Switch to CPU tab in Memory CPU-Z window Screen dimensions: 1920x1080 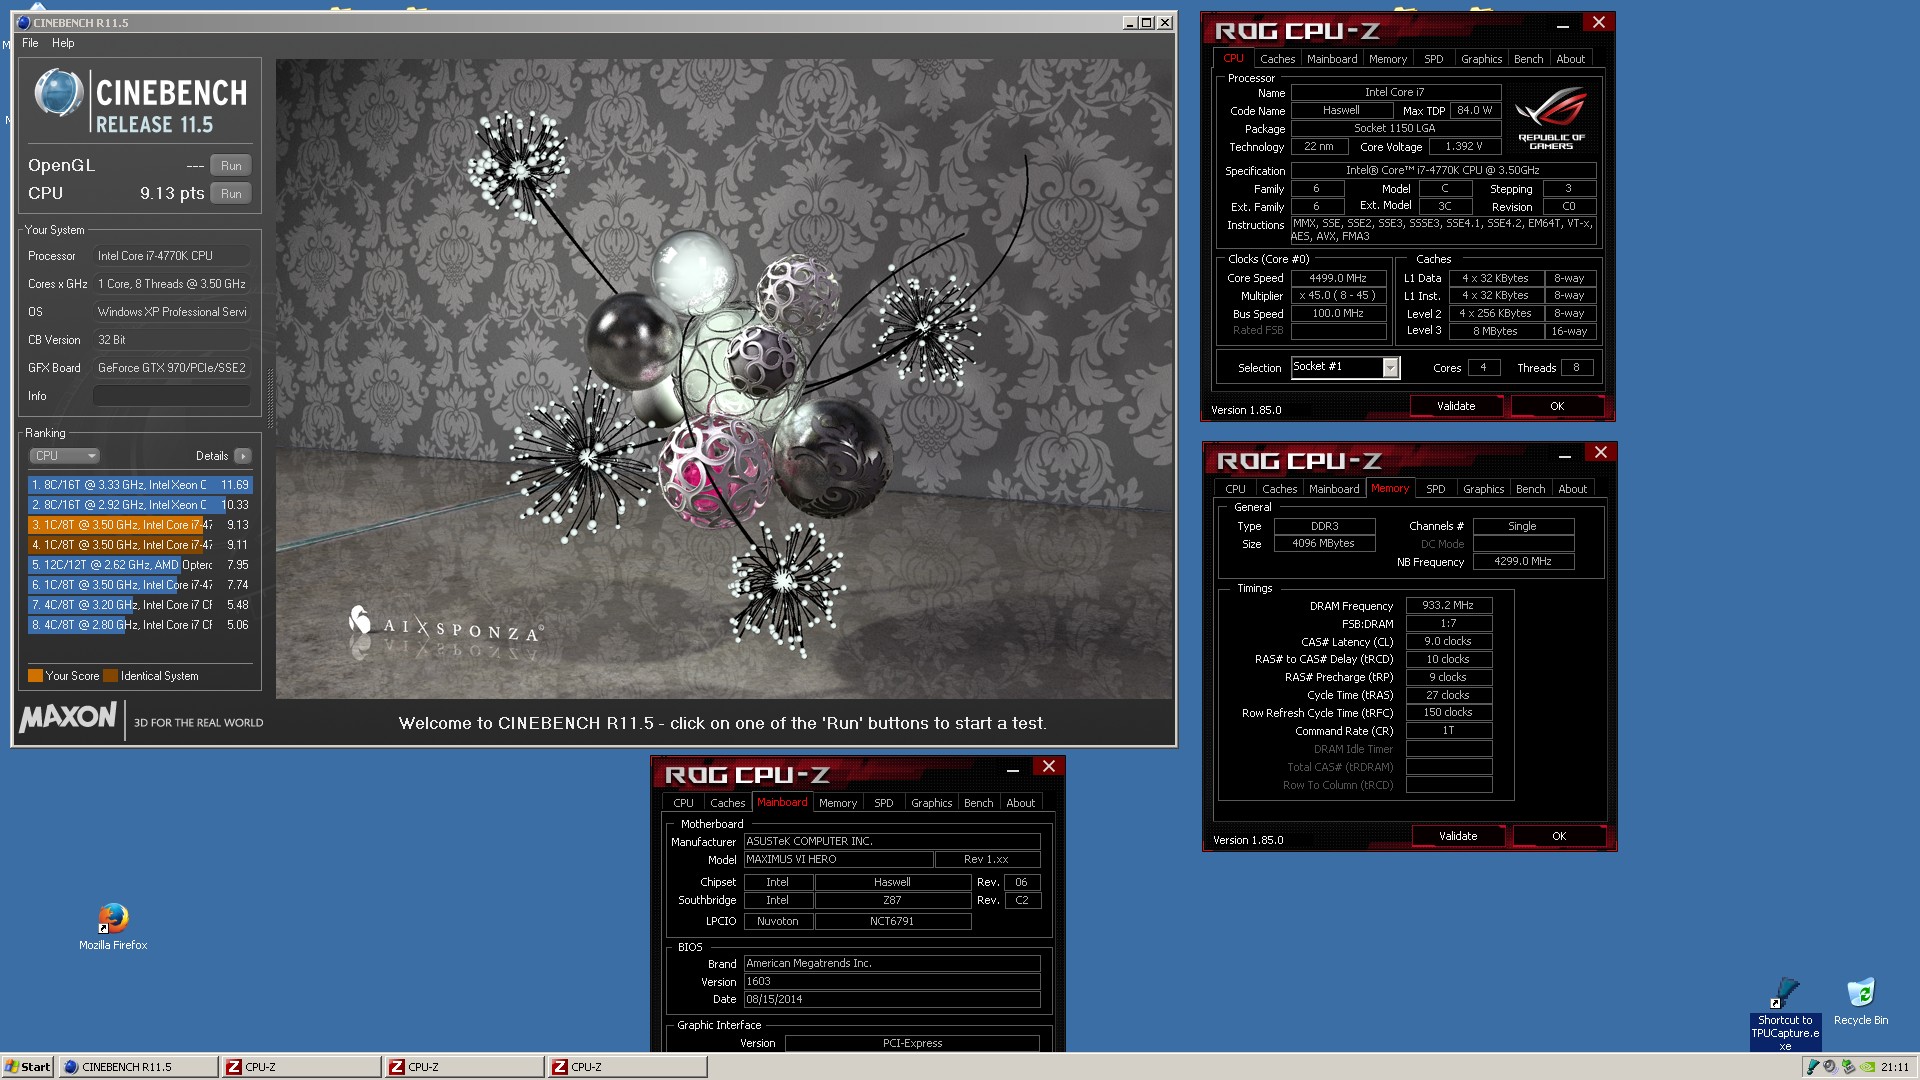click(1235, 489)
